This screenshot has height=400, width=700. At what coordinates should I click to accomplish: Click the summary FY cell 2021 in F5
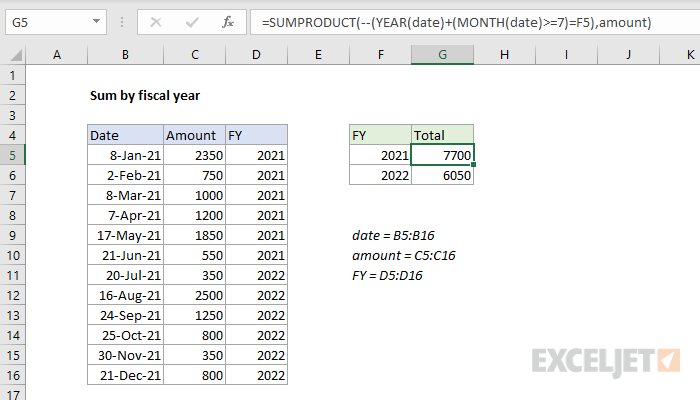click(380, 155)
